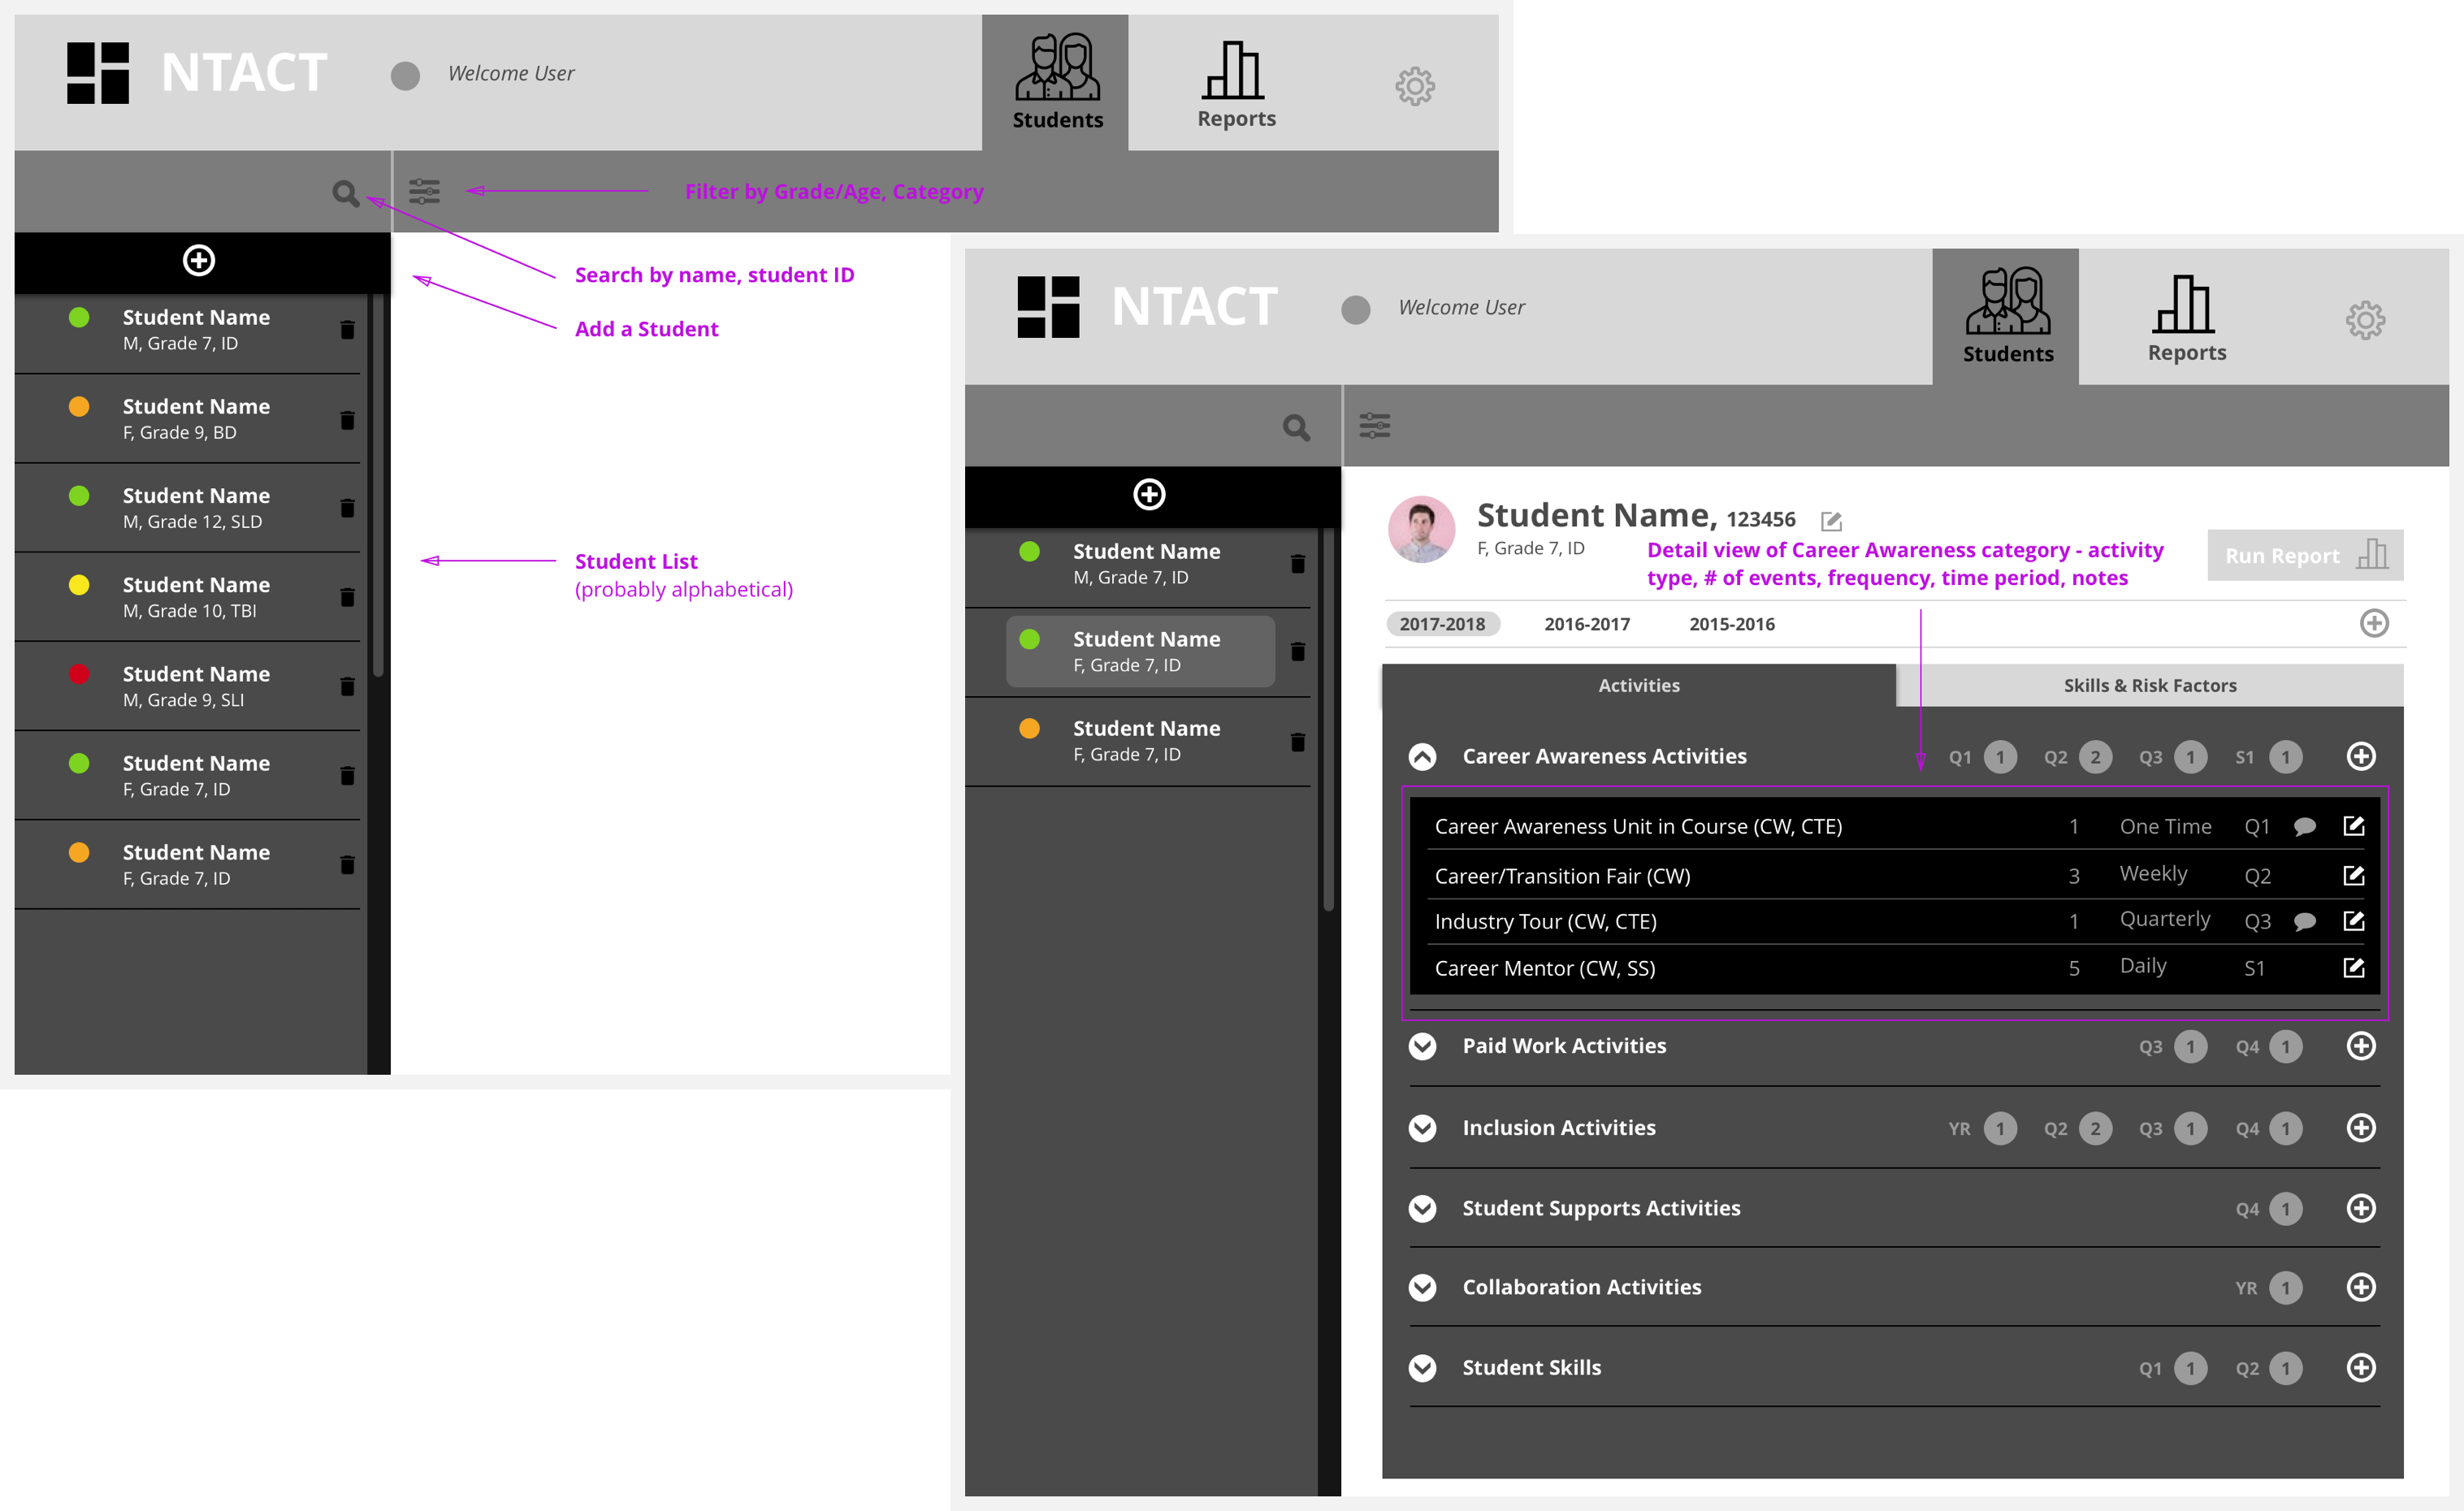
Task: Click the Career Awareness Q2 count badge
Action: coord(2095,757)
